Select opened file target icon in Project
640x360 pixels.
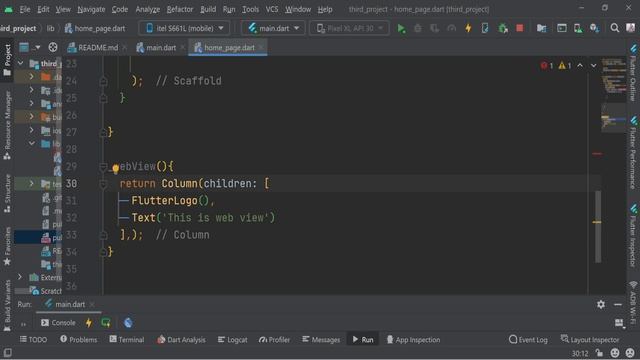(53, 47)
